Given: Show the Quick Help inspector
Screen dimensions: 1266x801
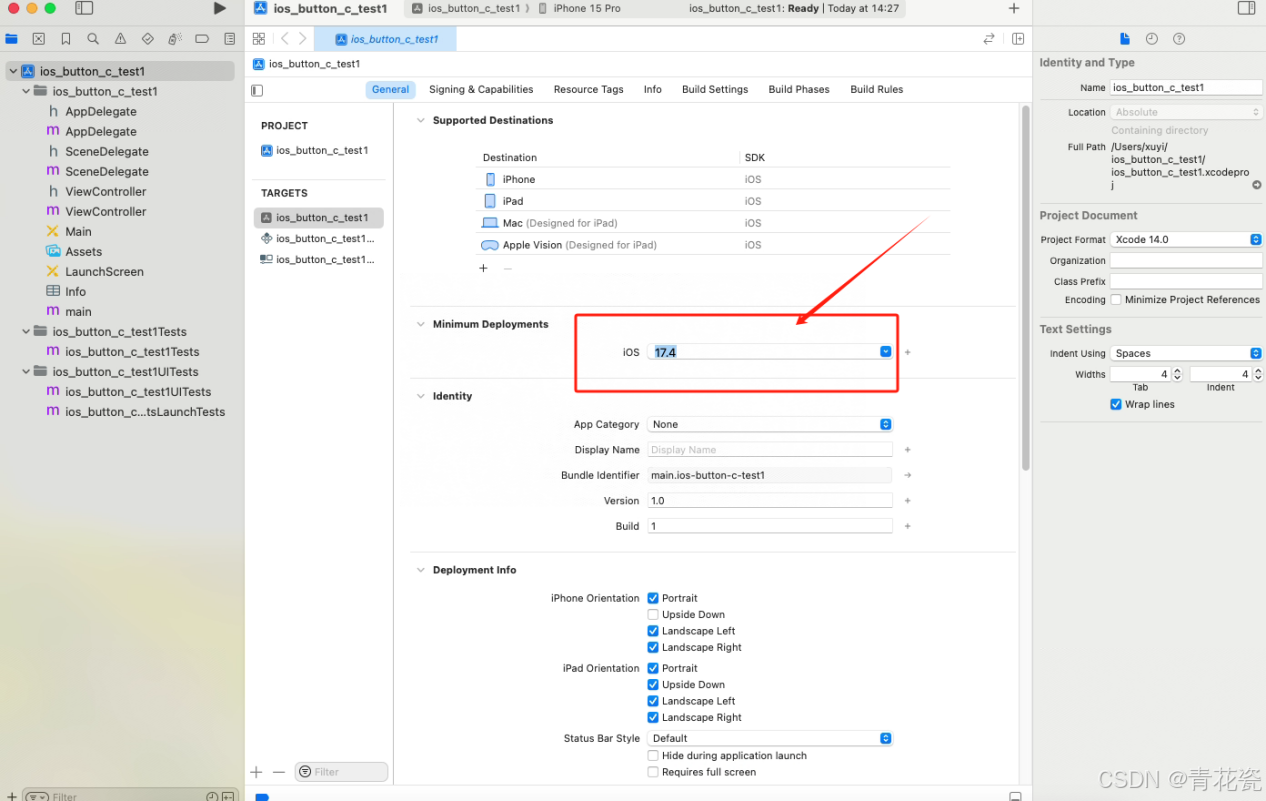Looking at the screenshot, I should point(1179,39).
